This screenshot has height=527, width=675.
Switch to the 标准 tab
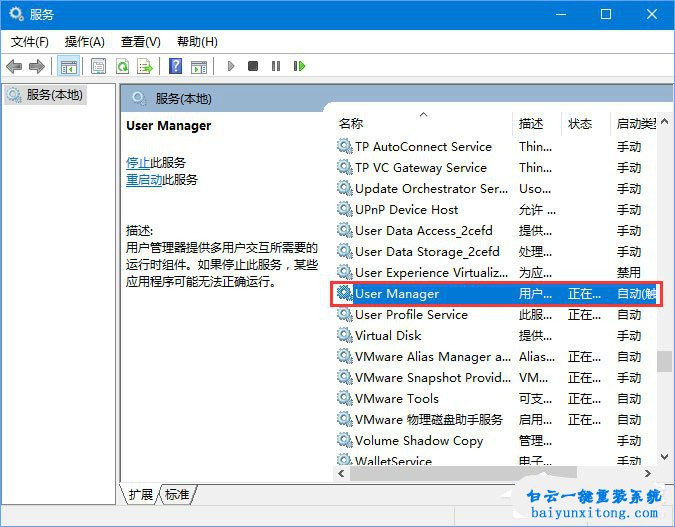[x=177, y=494]
